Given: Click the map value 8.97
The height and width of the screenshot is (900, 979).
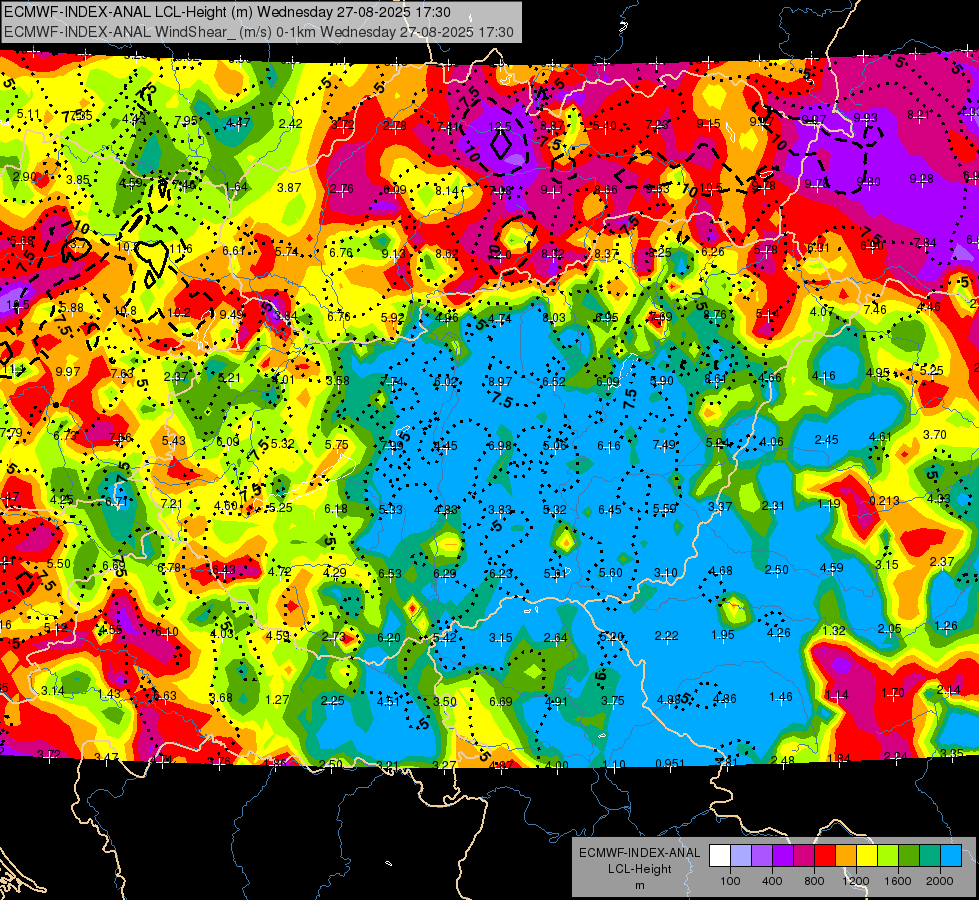Looking at the screenshot, I should click(x=500, y=381).
